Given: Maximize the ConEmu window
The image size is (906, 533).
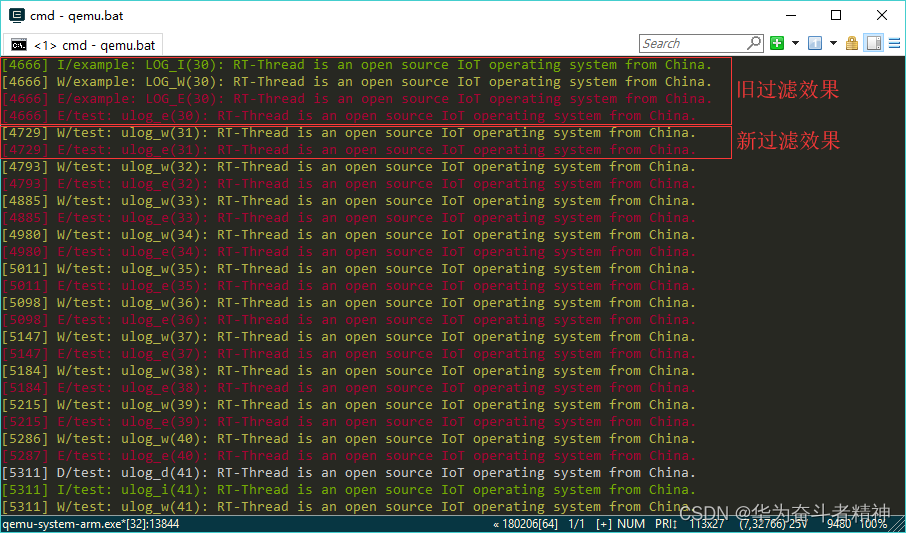Looking at the screenshot, I should (836, 16).
